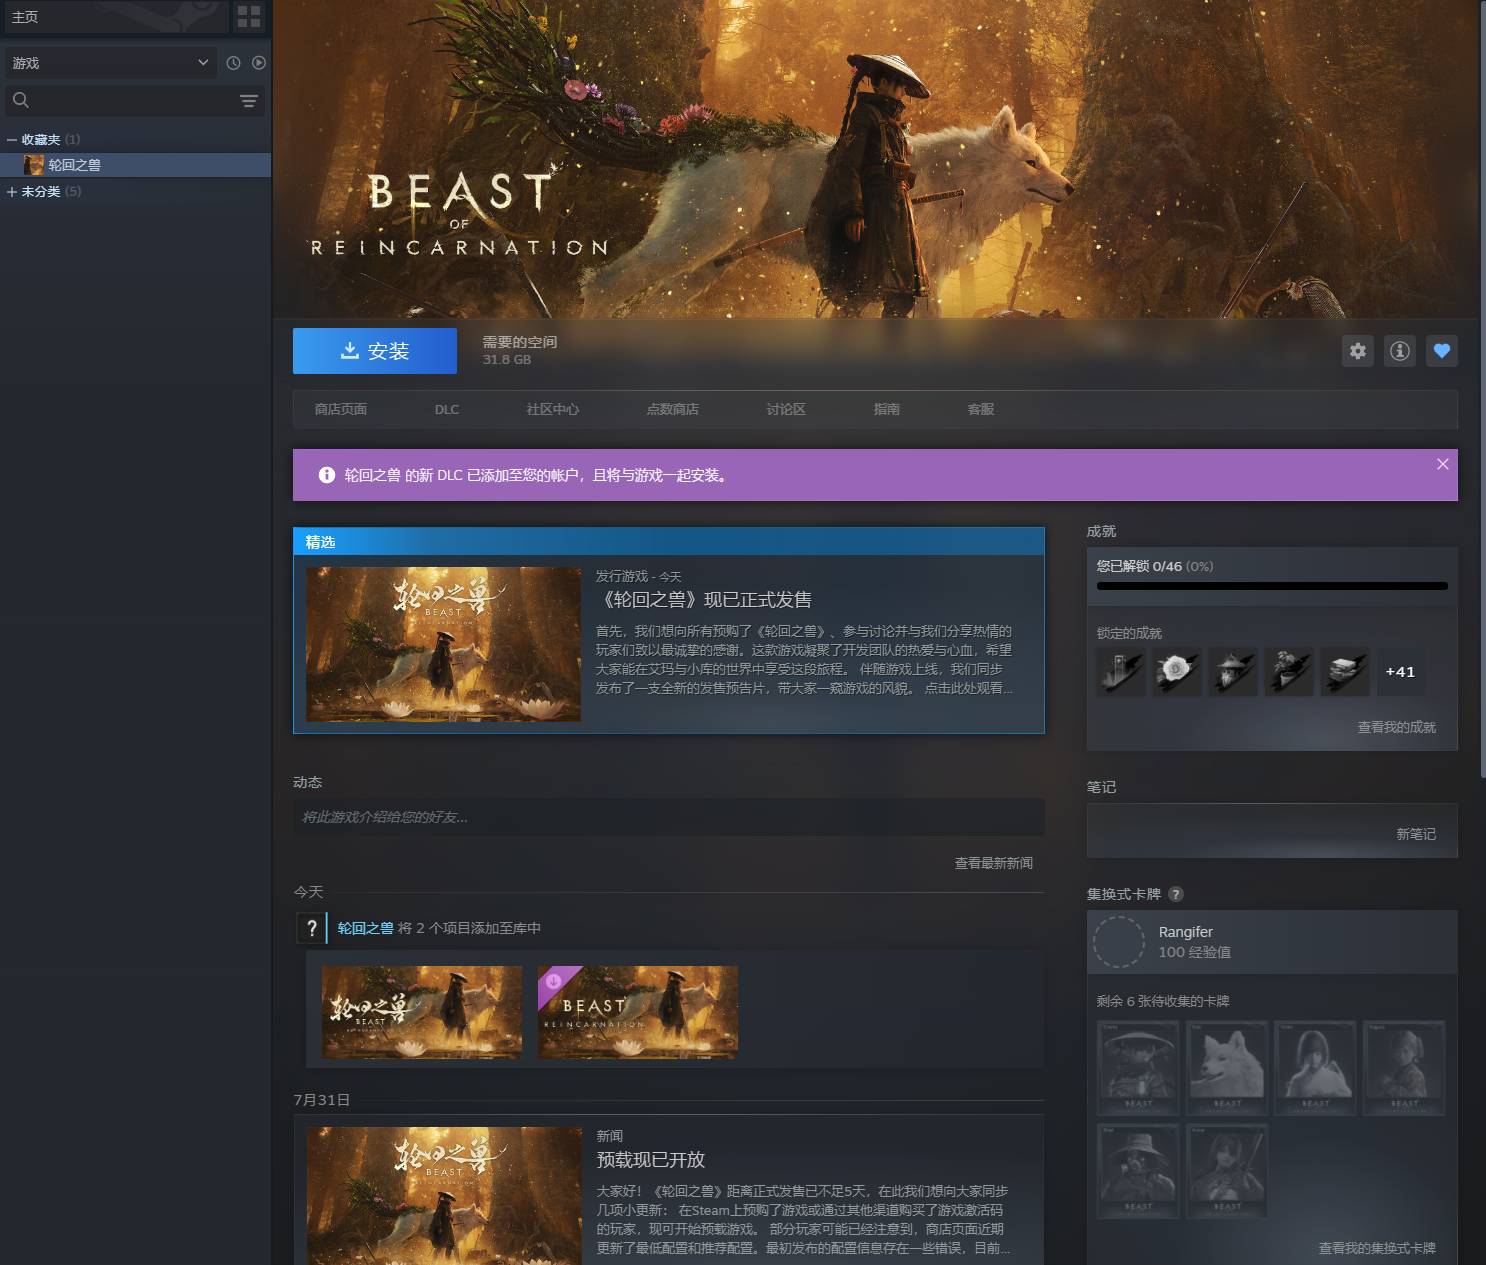The image size is (1486, 1265).
Task: Click the search magnifier icon
Action: click(x=21, y=100)
